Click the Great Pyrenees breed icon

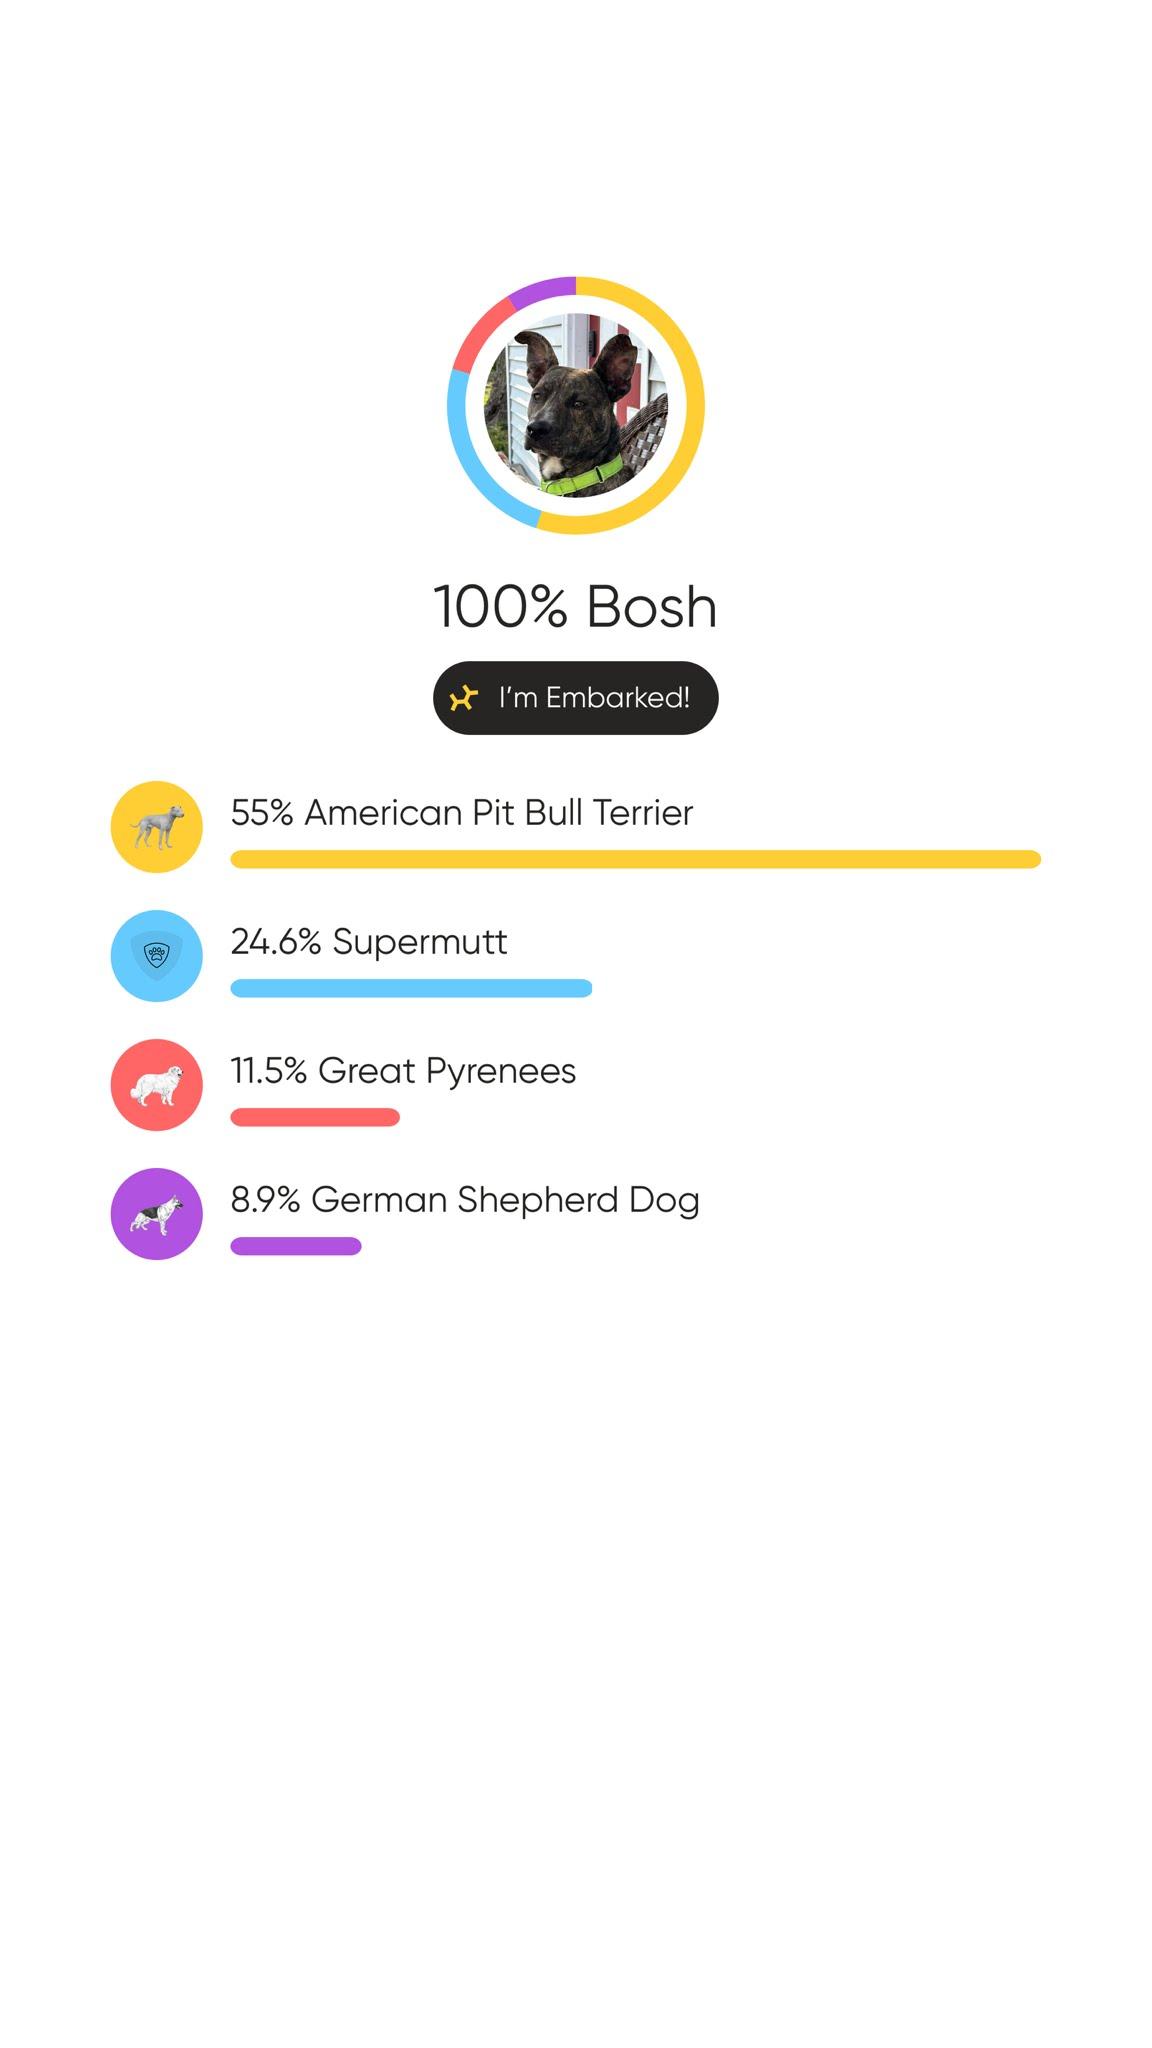pos(156,1085)
